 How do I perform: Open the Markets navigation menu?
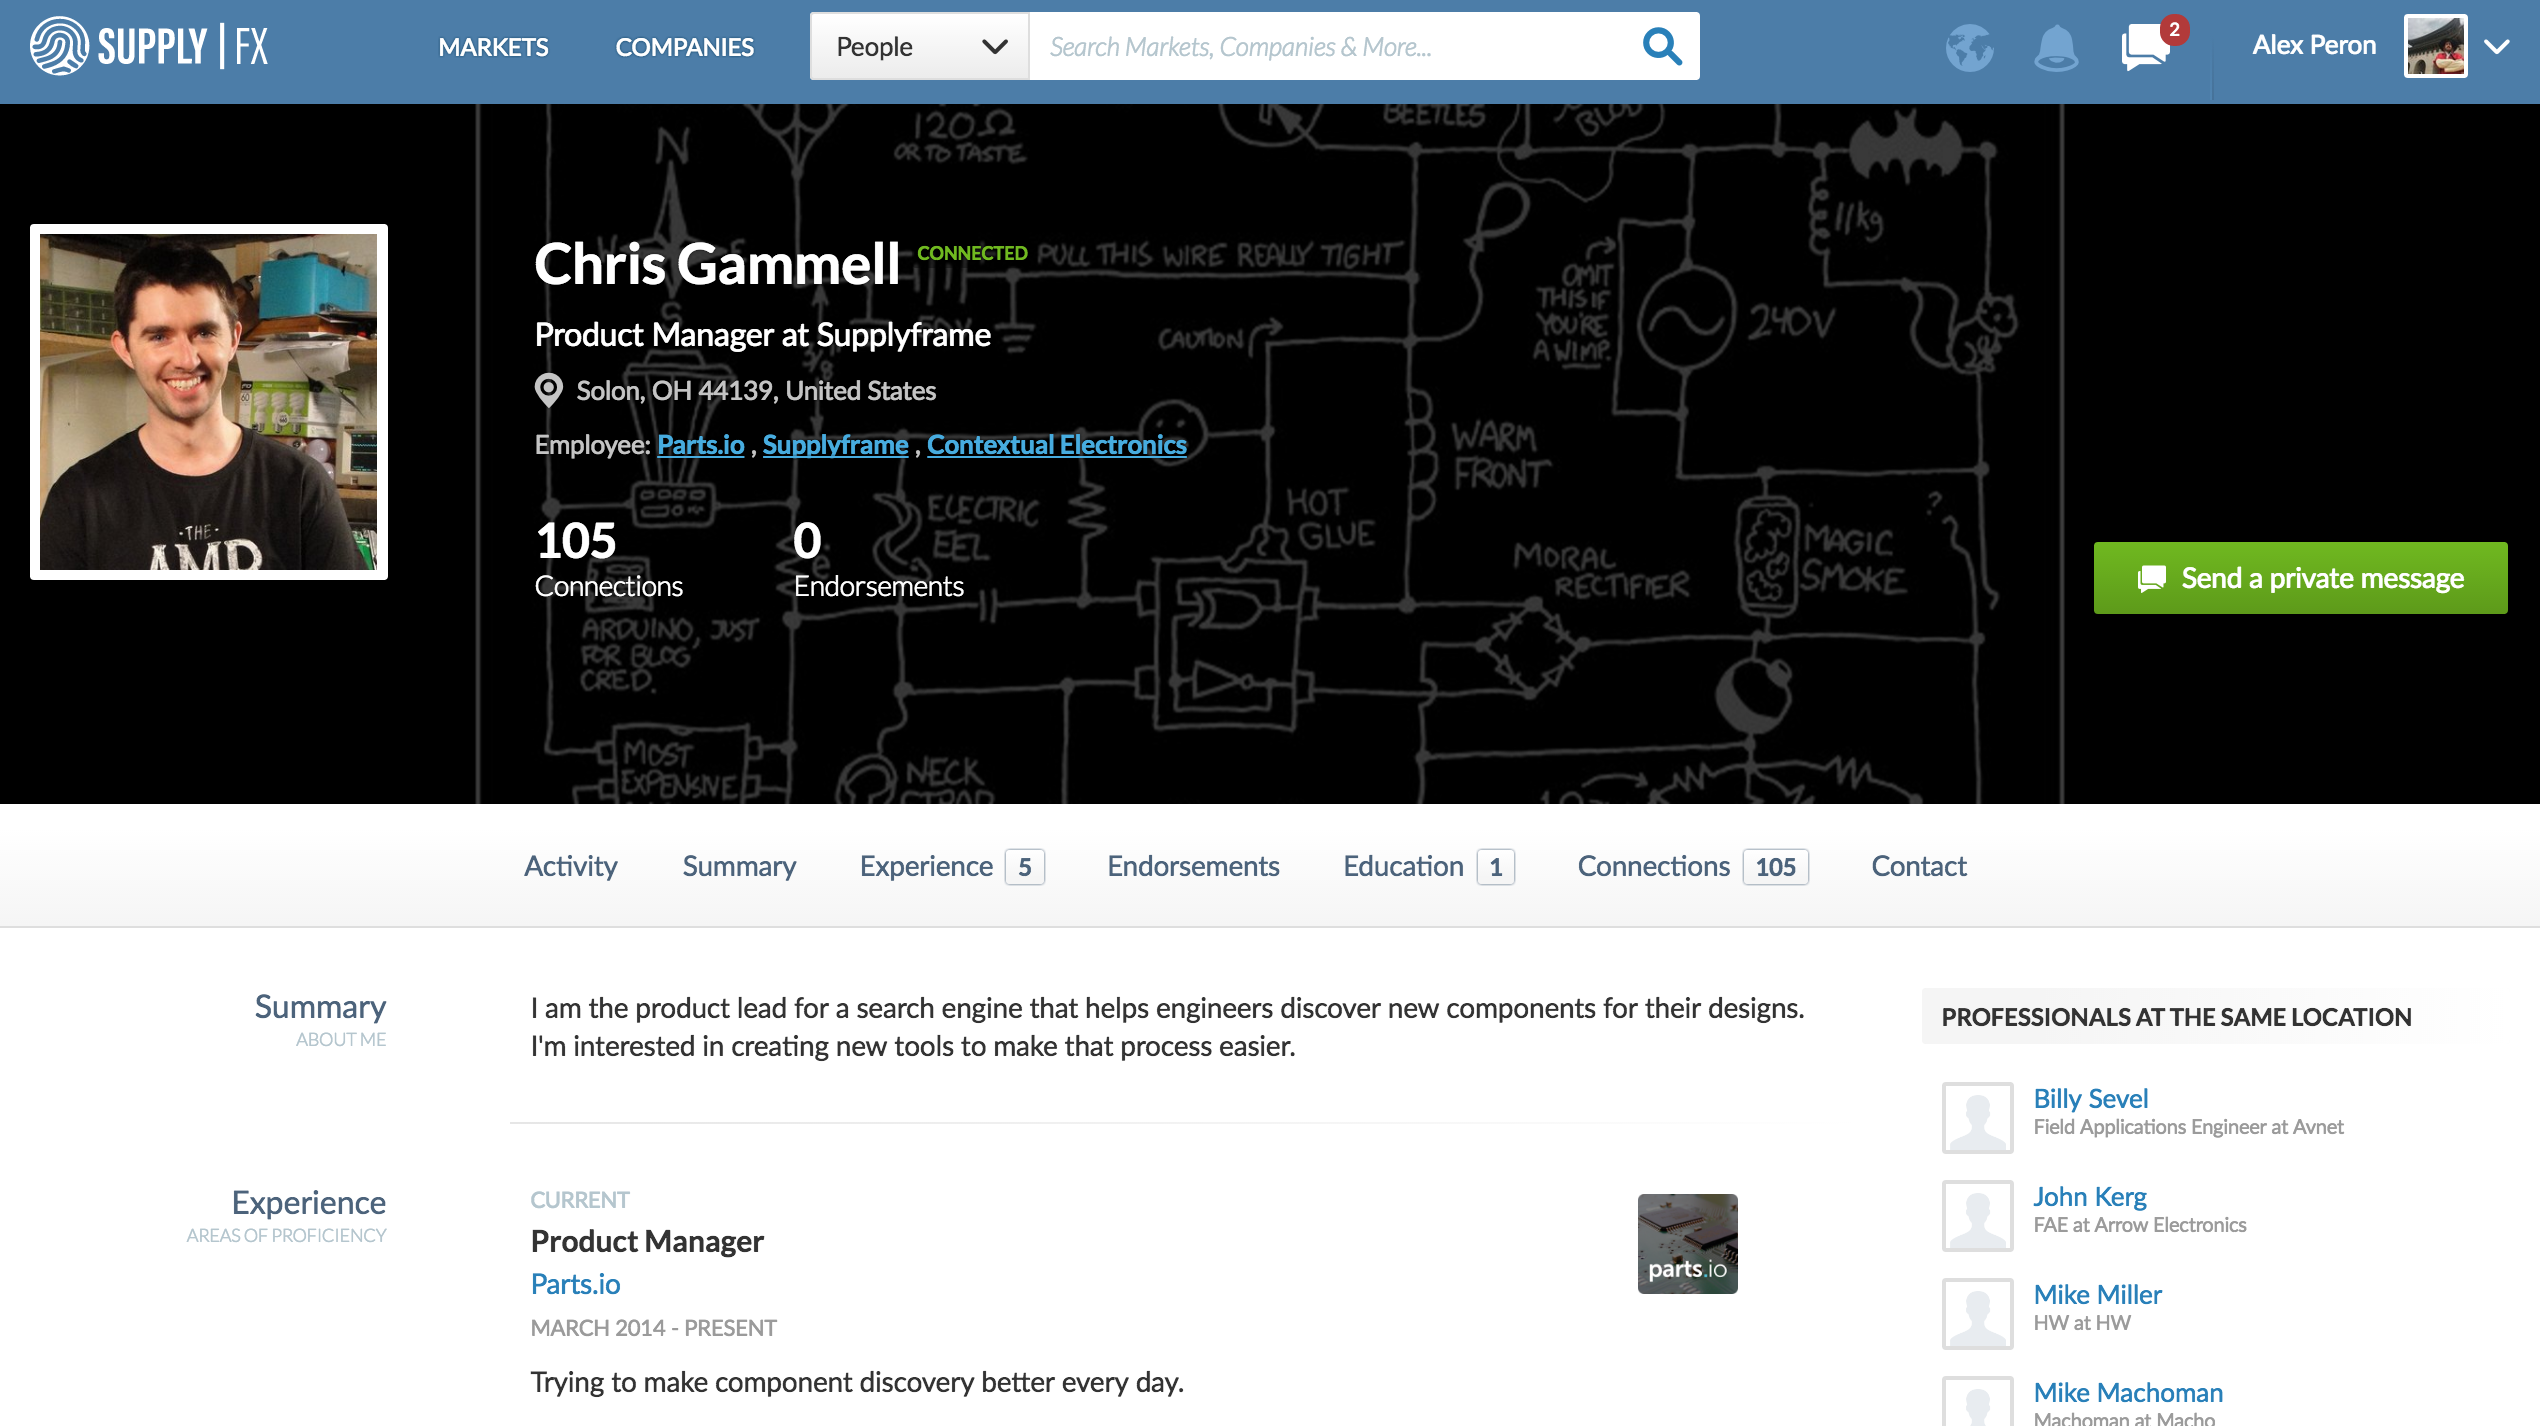coord(493,47)
